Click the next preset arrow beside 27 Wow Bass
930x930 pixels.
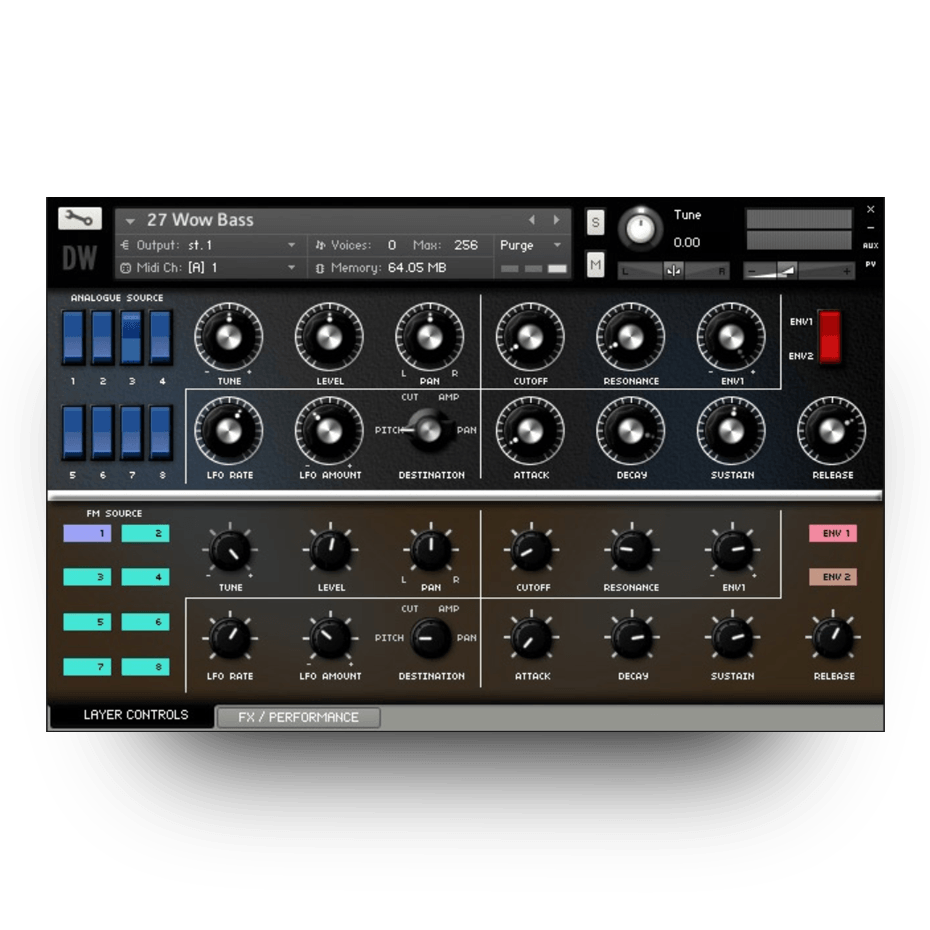[557, 219]
